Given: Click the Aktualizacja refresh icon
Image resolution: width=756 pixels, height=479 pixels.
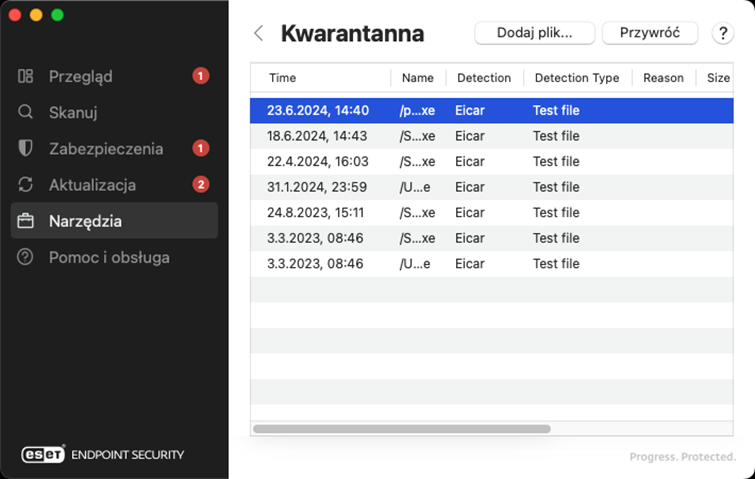Looking at the screenshot, I should coord(26,184).
